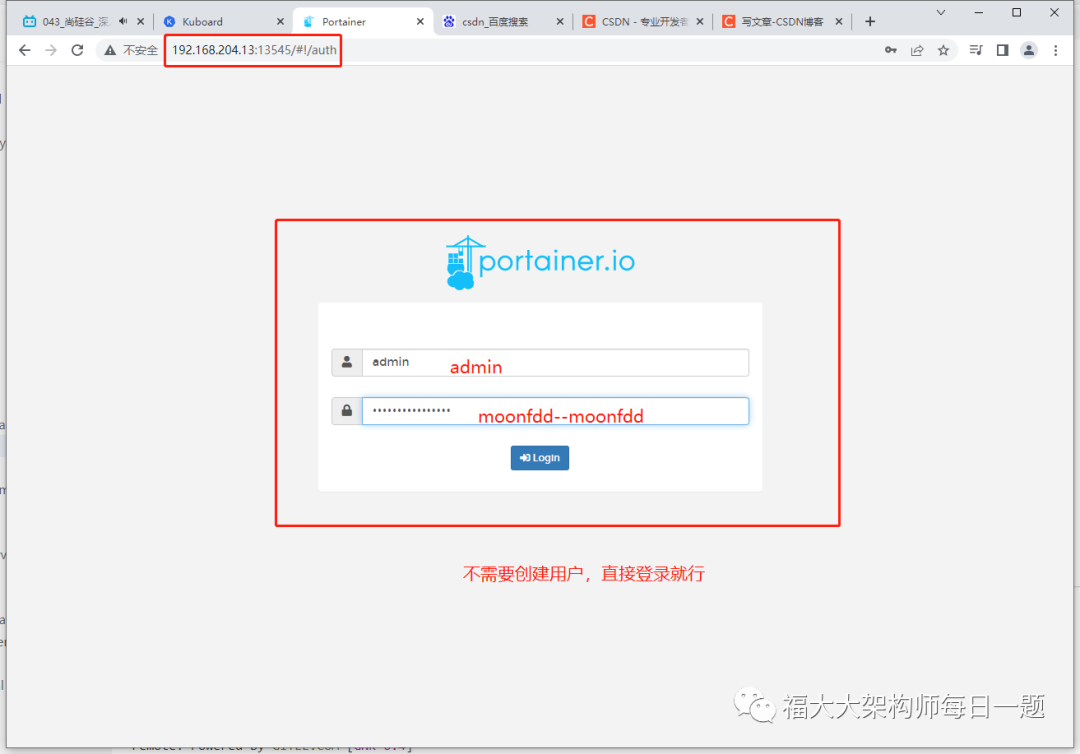The width and height of the screenshot is (1080, 754).
Task: Open a new tab with plus button
Action: [870, 22]
